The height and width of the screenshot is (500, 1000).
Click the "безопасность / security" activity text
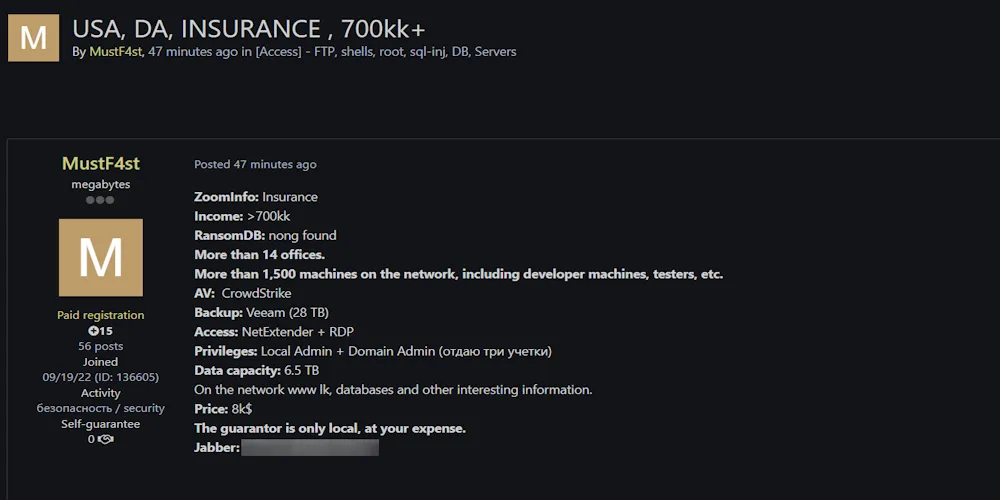click(x=100, y=408)
